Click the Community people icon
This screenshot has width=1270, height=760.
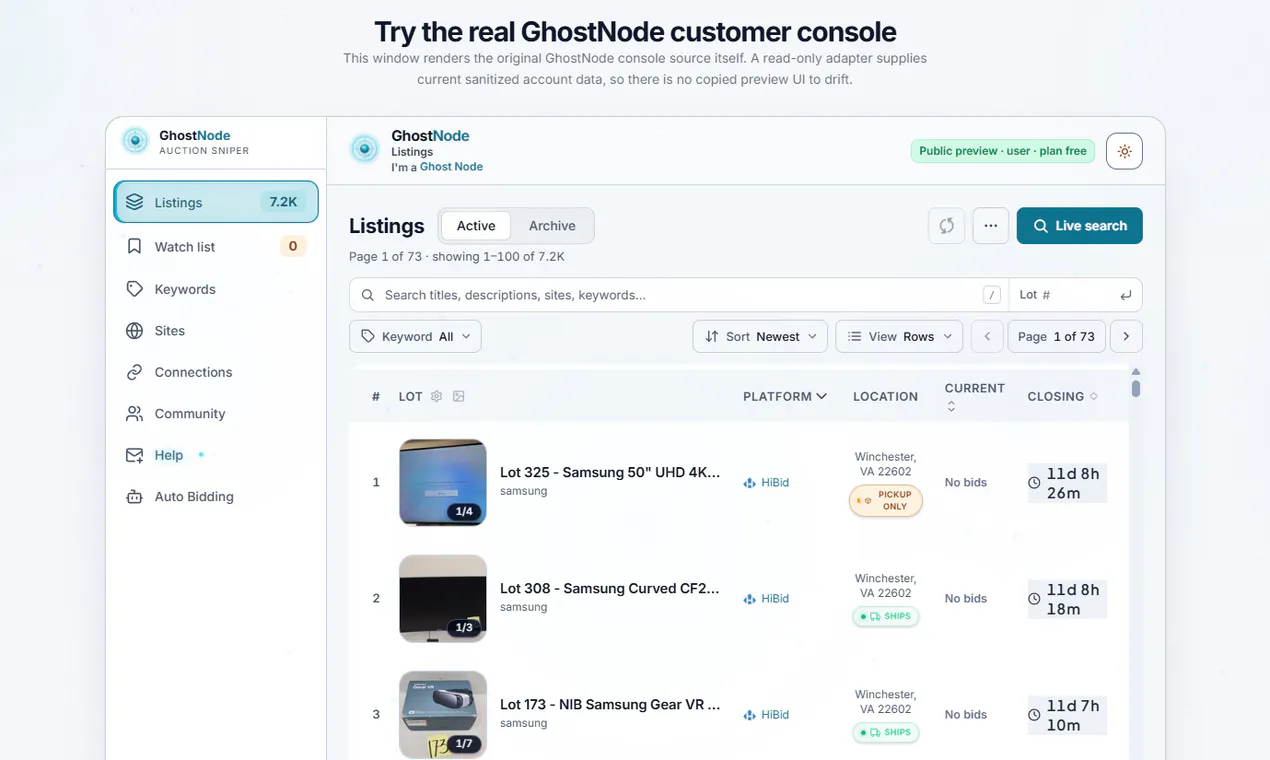click(x=134, y=413)
